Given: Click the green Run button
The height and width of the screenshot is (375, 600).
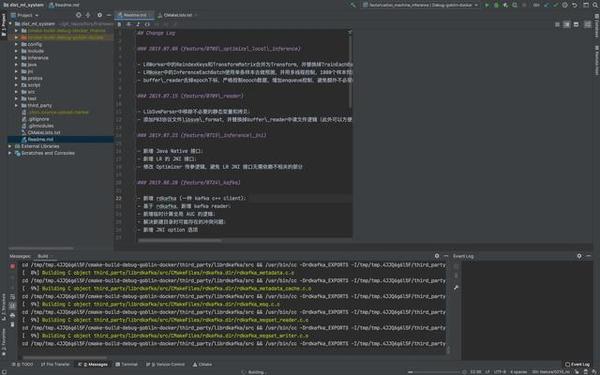Looking at the screenshot, I should pyautogui.click(x=487, y=5).
